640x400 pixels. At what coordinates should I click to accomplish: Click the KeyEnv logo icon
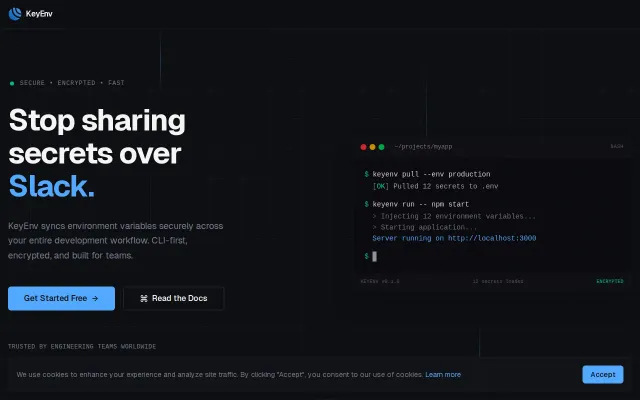coord(15,14)
